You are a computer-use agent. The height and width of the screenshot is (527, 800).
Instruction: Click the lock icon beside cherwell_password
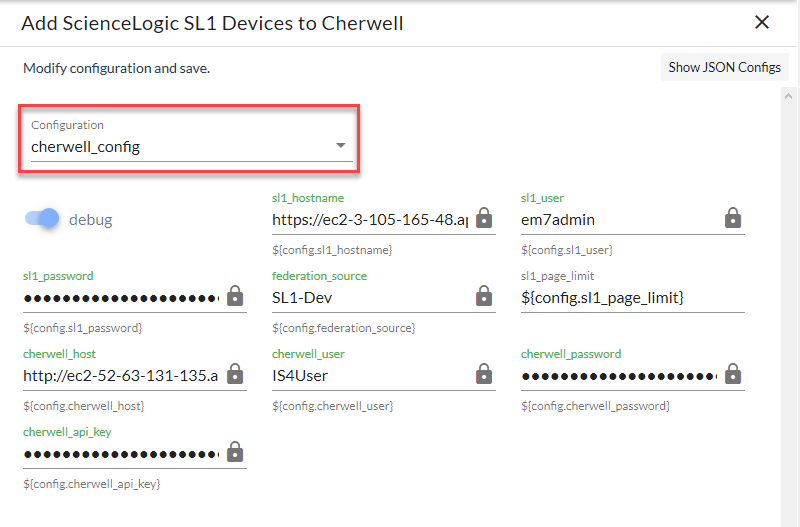[733, 374]
